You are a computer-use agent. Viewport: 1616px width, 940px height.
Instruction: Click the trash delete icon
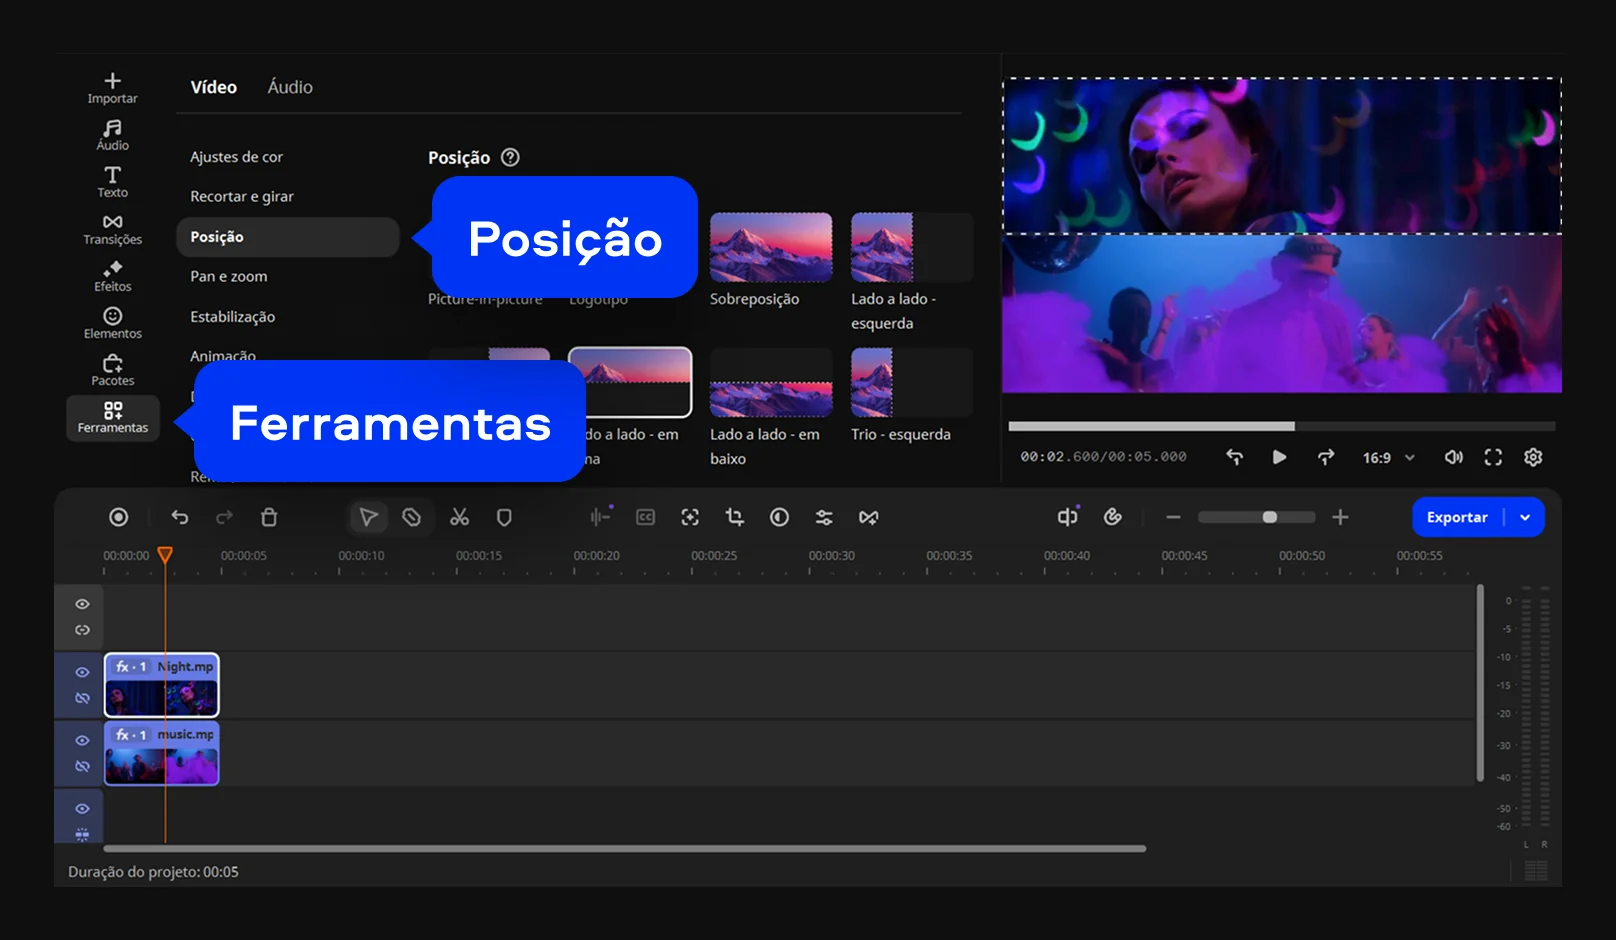pos(269,517)
